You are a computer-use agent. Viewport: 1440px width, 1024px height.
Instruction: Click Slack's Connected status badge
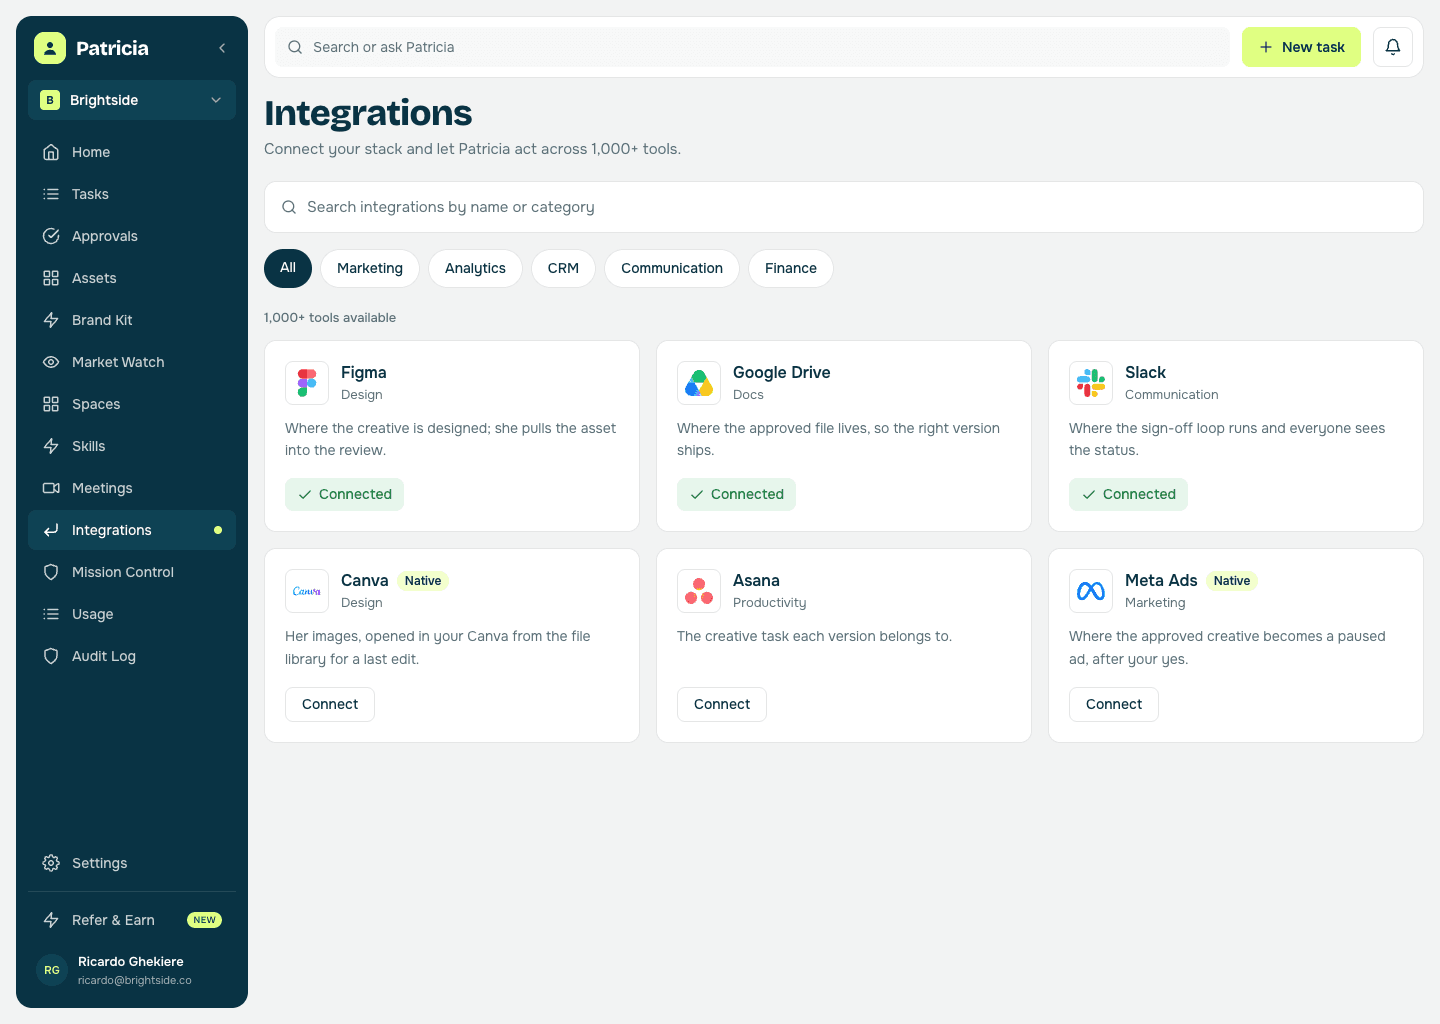pos(1128,494)
